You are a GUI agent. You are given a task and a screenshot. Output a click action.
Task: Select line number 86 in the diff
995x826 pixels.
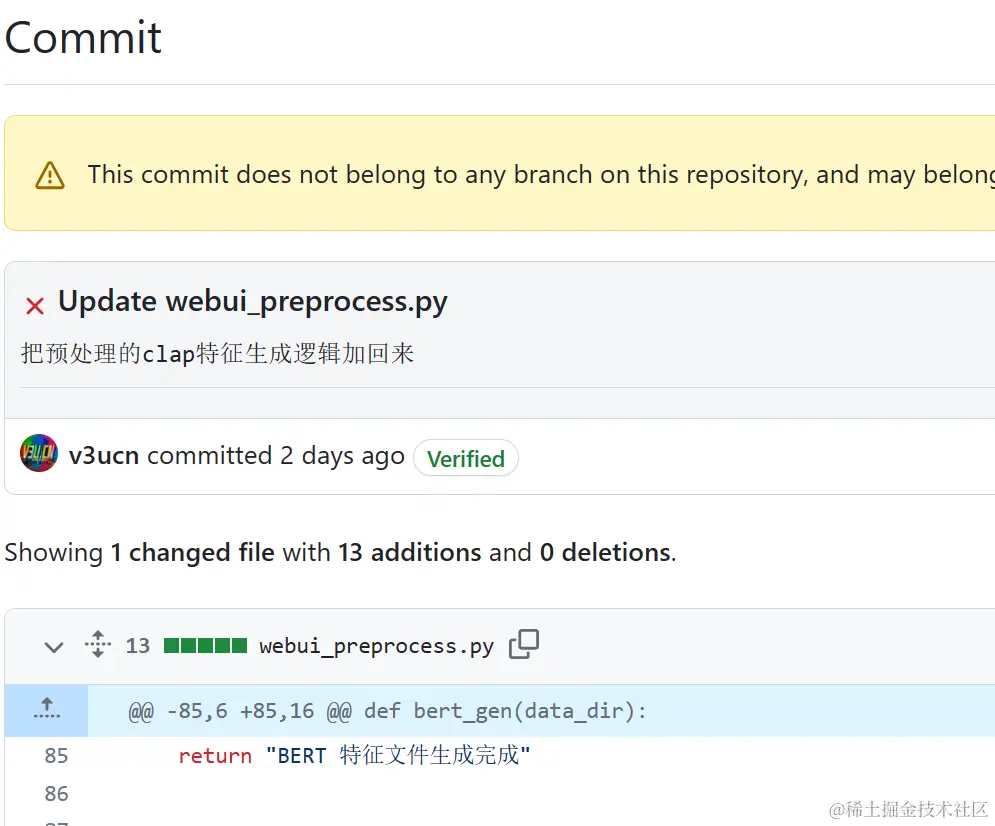tap(56, 794)
